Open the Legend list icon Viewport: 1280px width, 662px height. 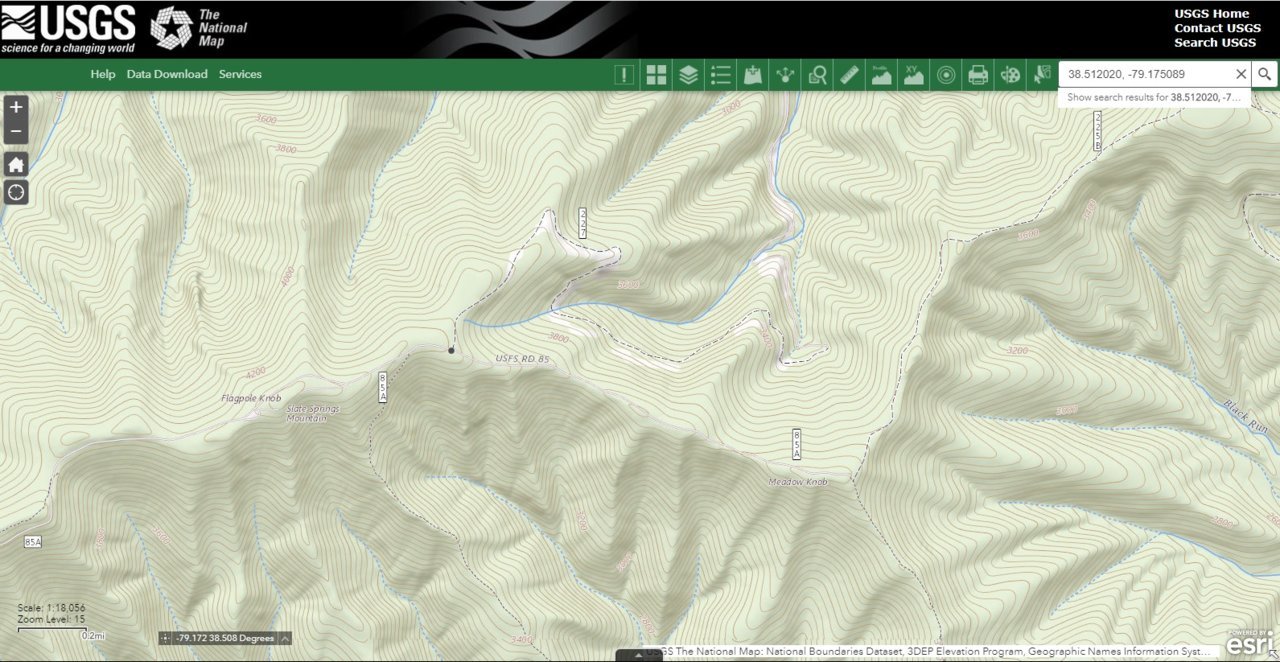(721, 74)
